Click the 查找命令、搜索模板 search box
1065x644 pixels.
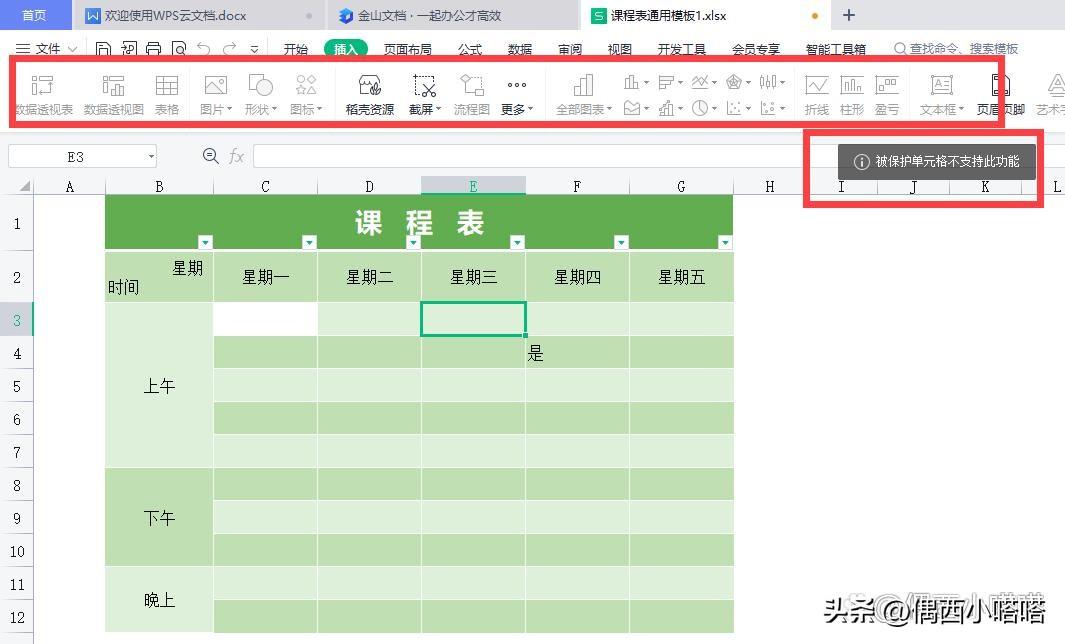pyautogui.click(x=956, y=48)
